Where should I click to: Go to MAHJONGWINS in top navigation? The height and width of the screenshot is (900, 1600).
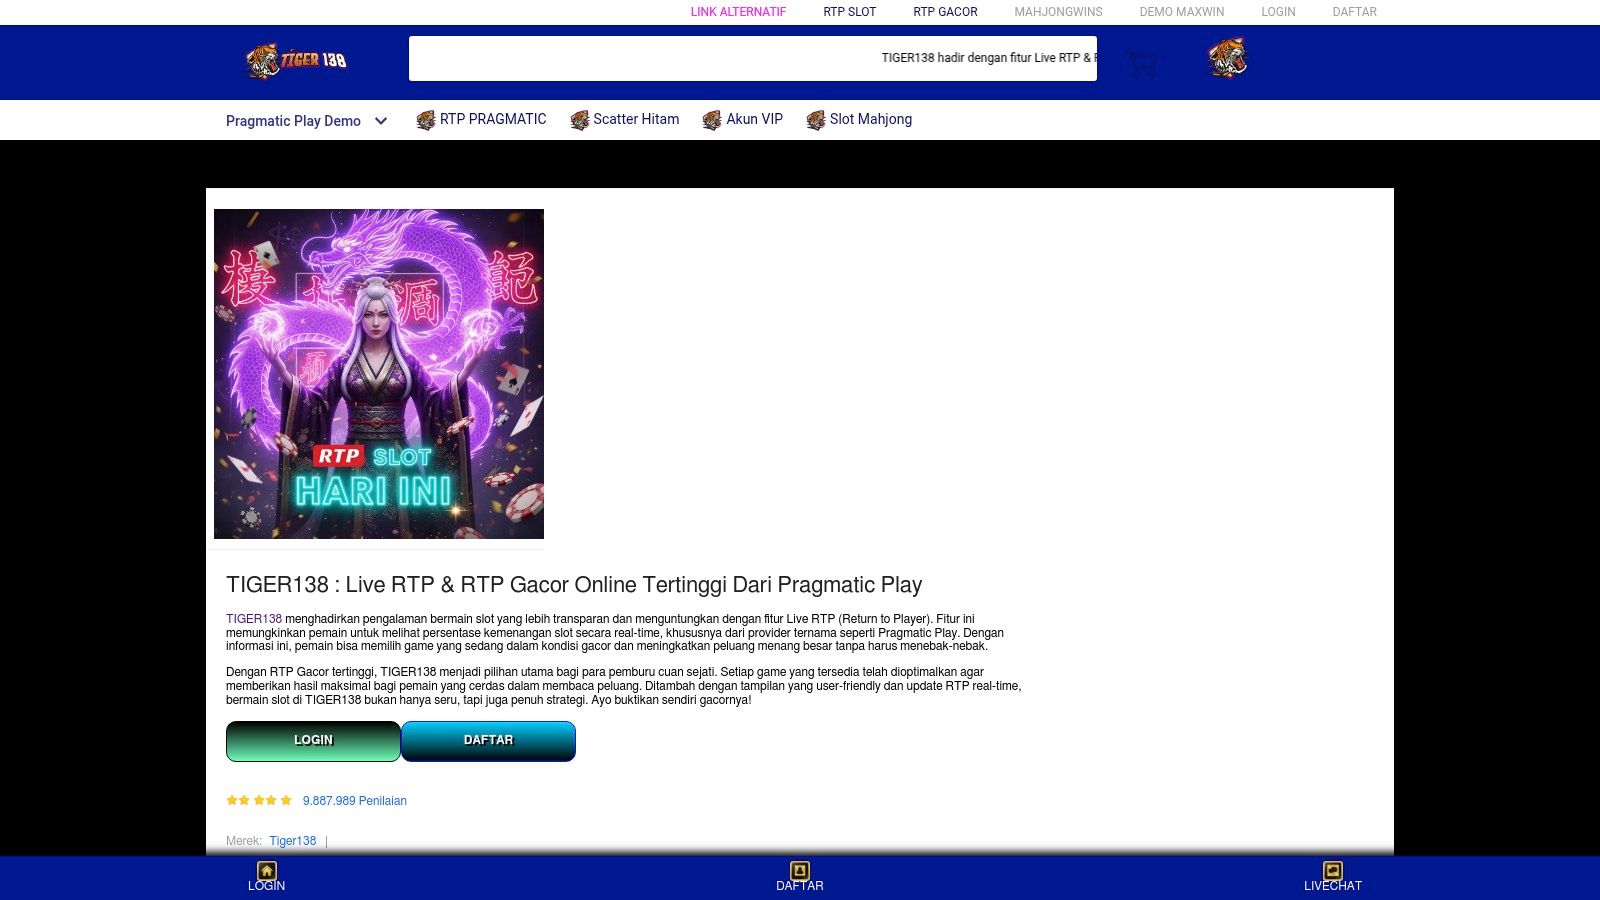click(1058, 12)
